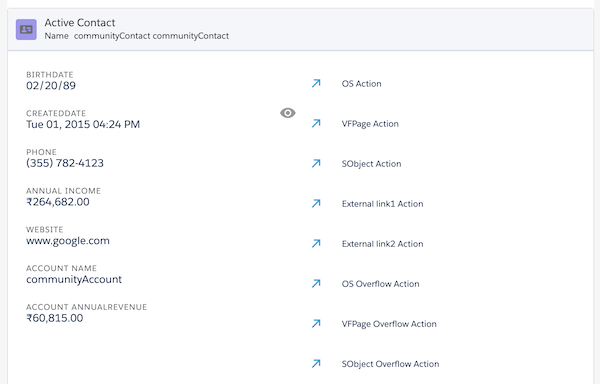Click the purple contact card icon
Screen dimensions: 600x384
pyautogui.click(x=26, y=29)
